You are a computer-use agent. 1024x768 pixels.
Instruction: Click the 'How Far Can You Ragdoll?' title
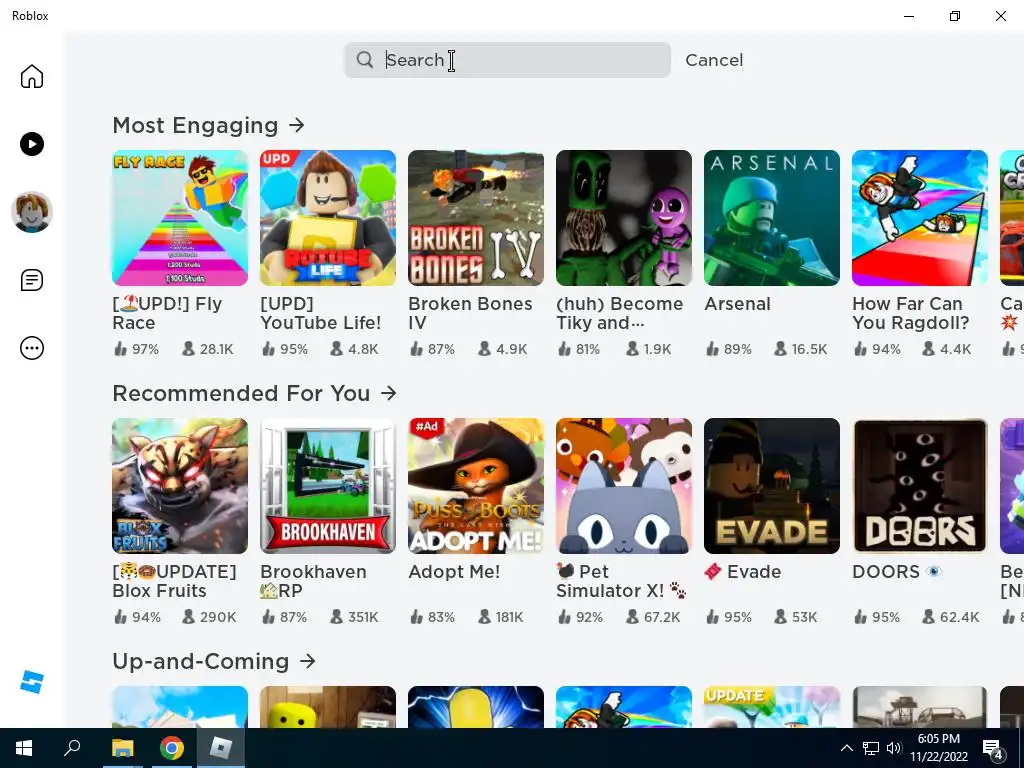tap(910, 313)
